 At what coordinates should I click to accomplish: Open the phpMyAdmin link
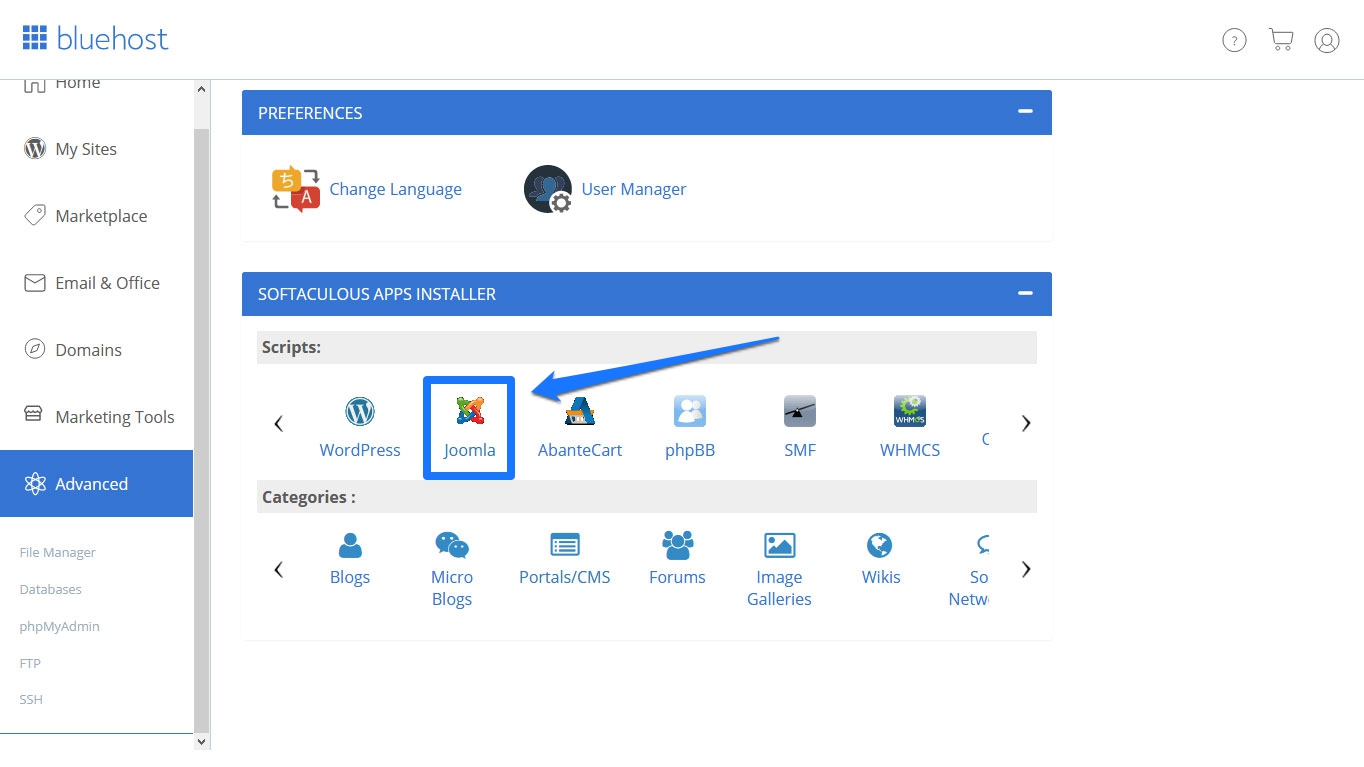[60, 626]
